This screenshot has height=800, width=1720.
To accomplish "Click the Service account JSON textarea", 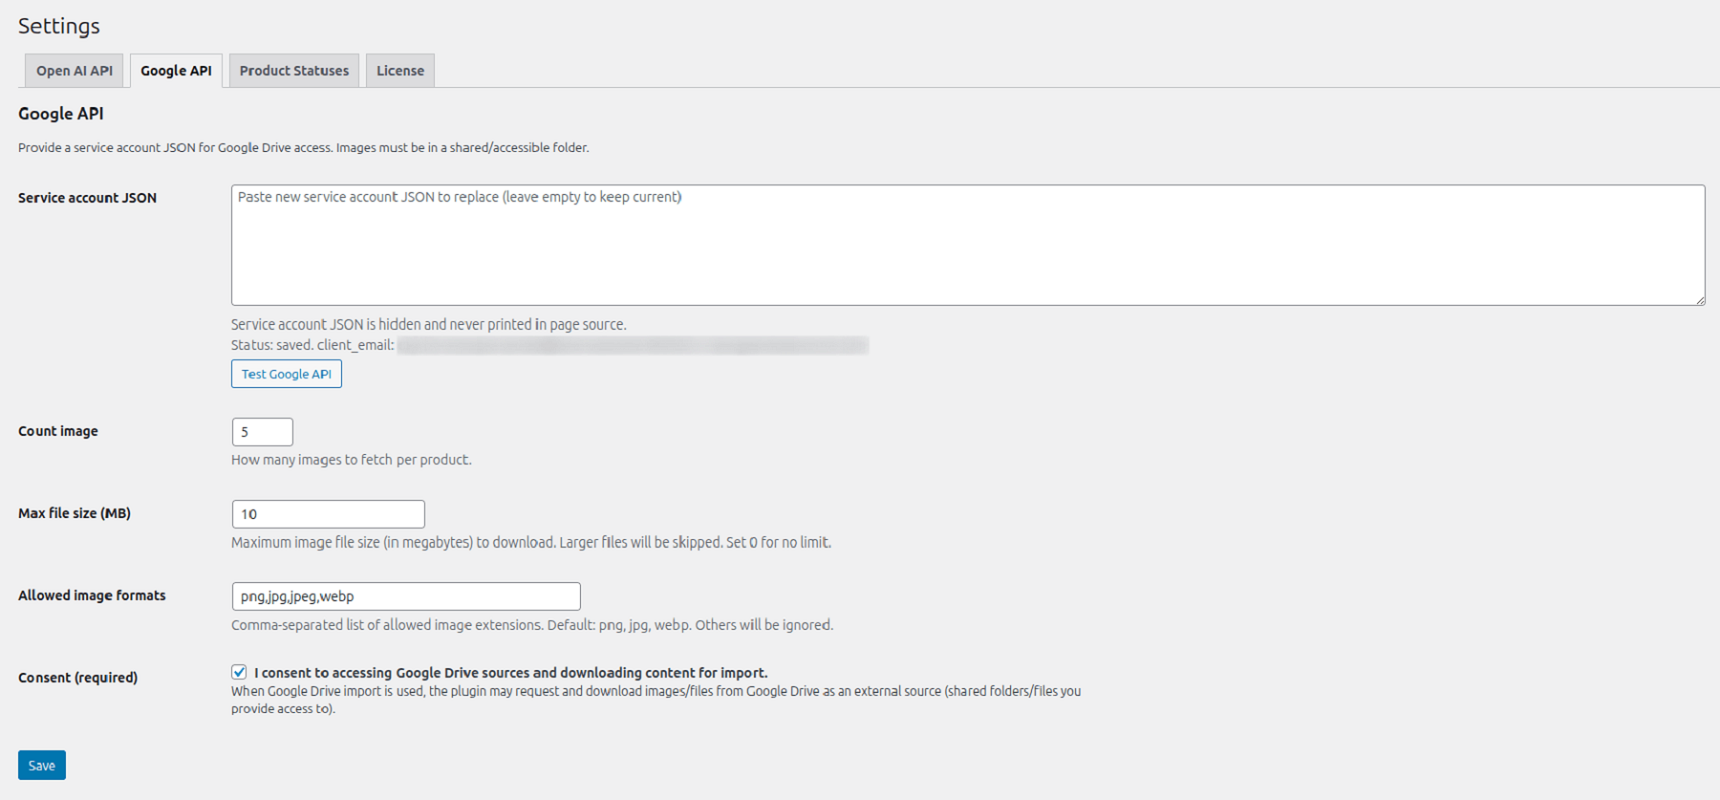I will tap(967, 245).
